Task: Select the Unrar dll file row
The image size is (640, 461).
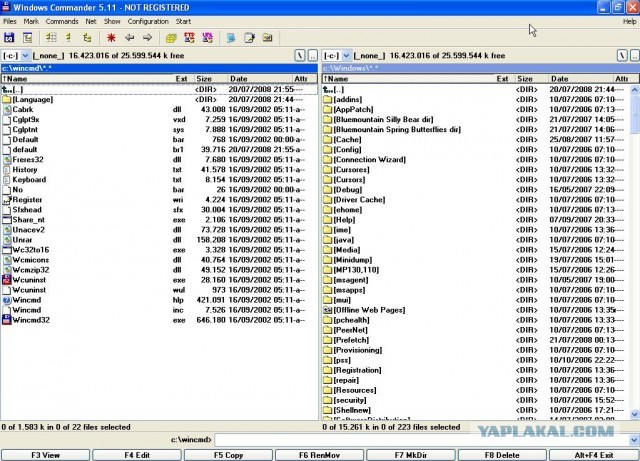Action: 159,240
